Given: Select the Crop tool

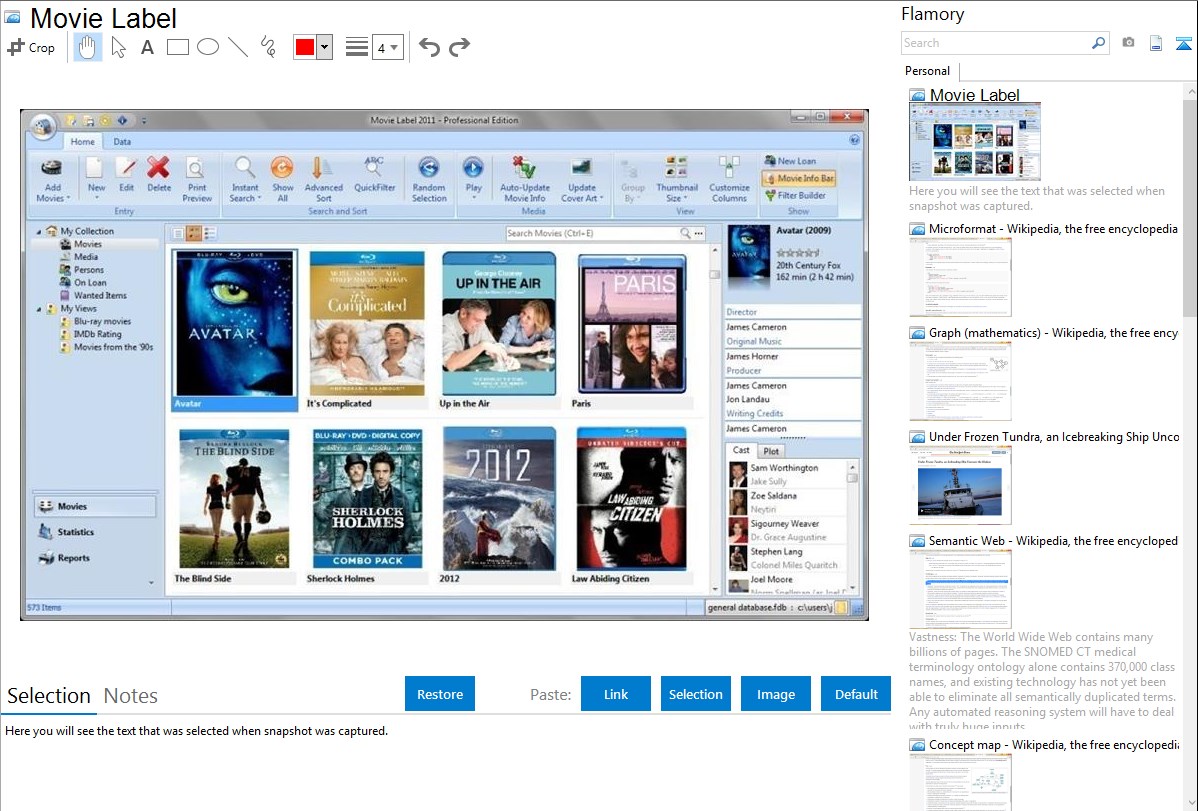Looking at the screenshot, I should (31, 47).
